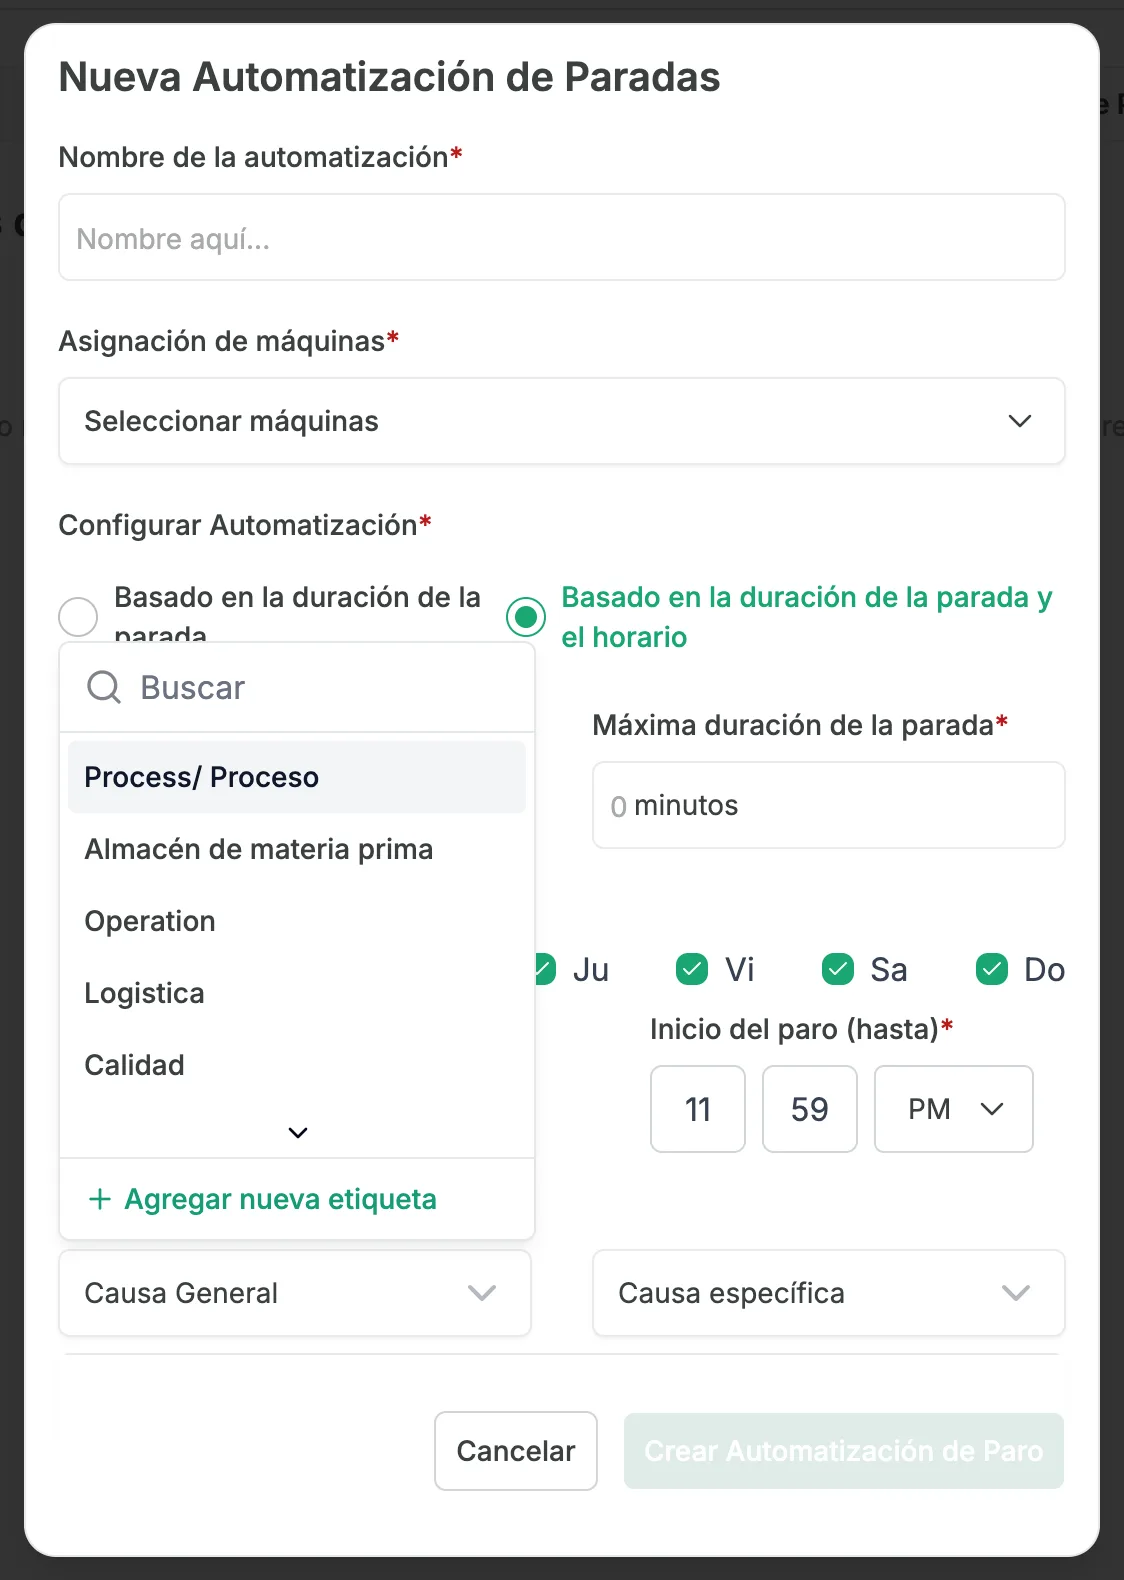Viewport: 1124px width, 1580px height.
Task: Click the hour field showing 11
Action: click(x=698, y=1109)
